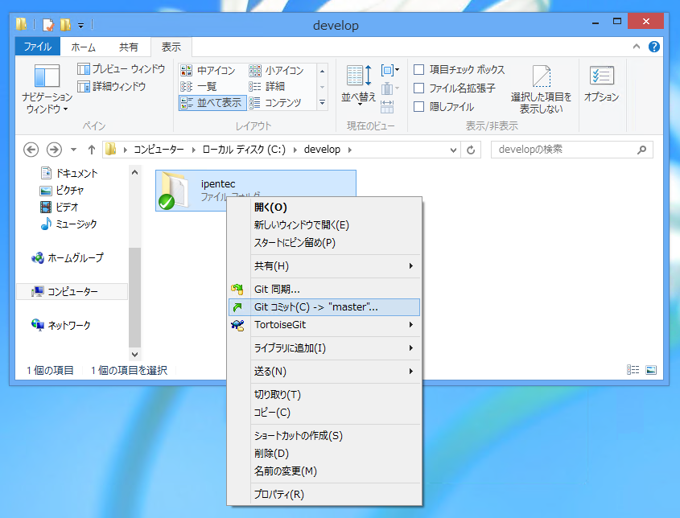Enable 隠しファイル checkbox
Screen dimensions: 680x518
419,106
